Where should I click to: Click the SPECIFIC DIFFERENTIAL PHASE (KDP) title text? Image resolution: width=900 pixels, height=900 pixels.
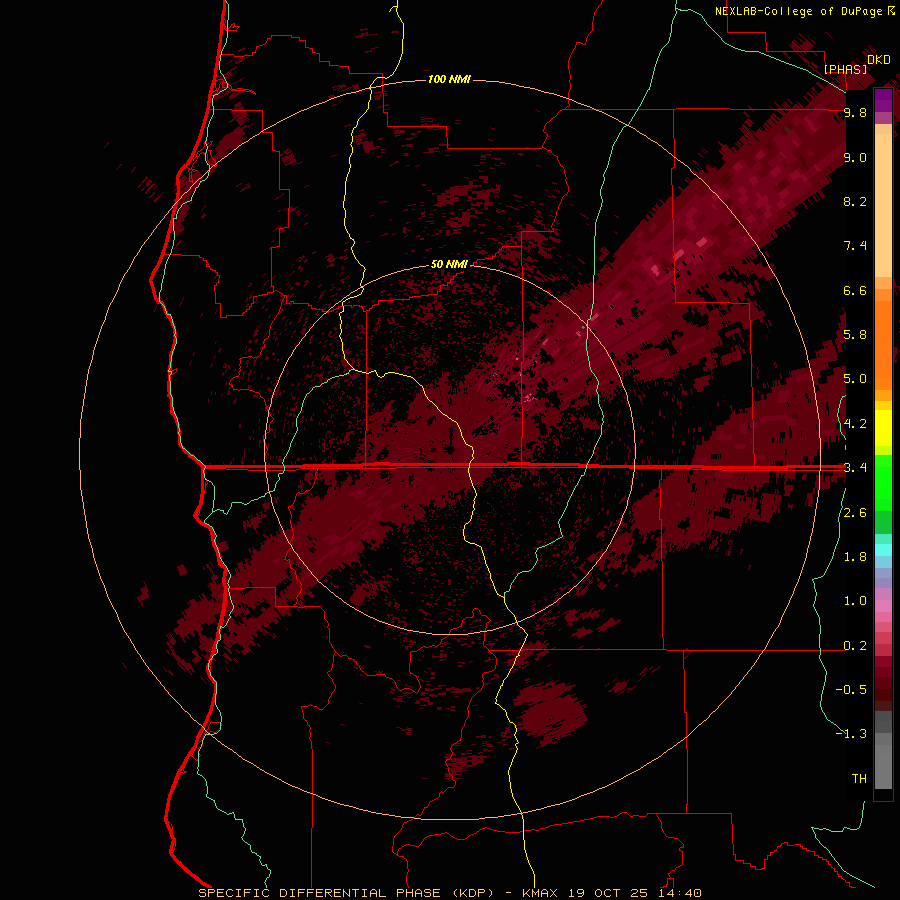(346, 893)
